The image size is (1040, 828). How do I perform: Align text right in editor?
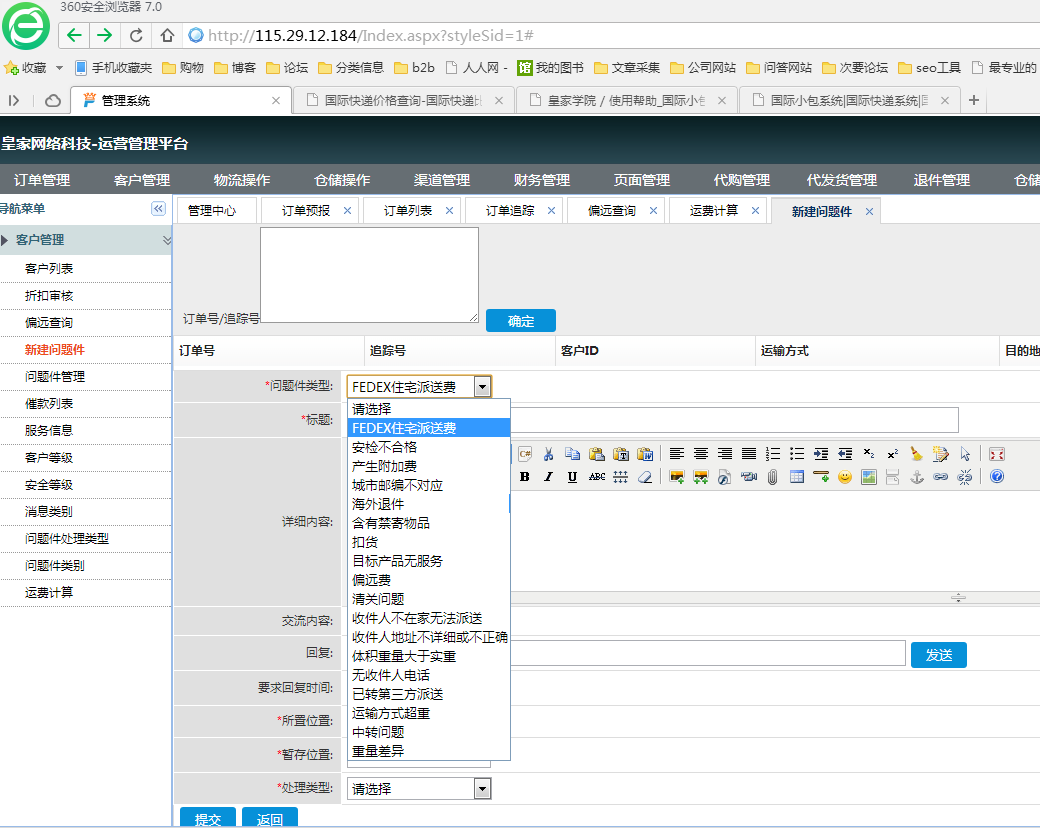click(725, 454)
